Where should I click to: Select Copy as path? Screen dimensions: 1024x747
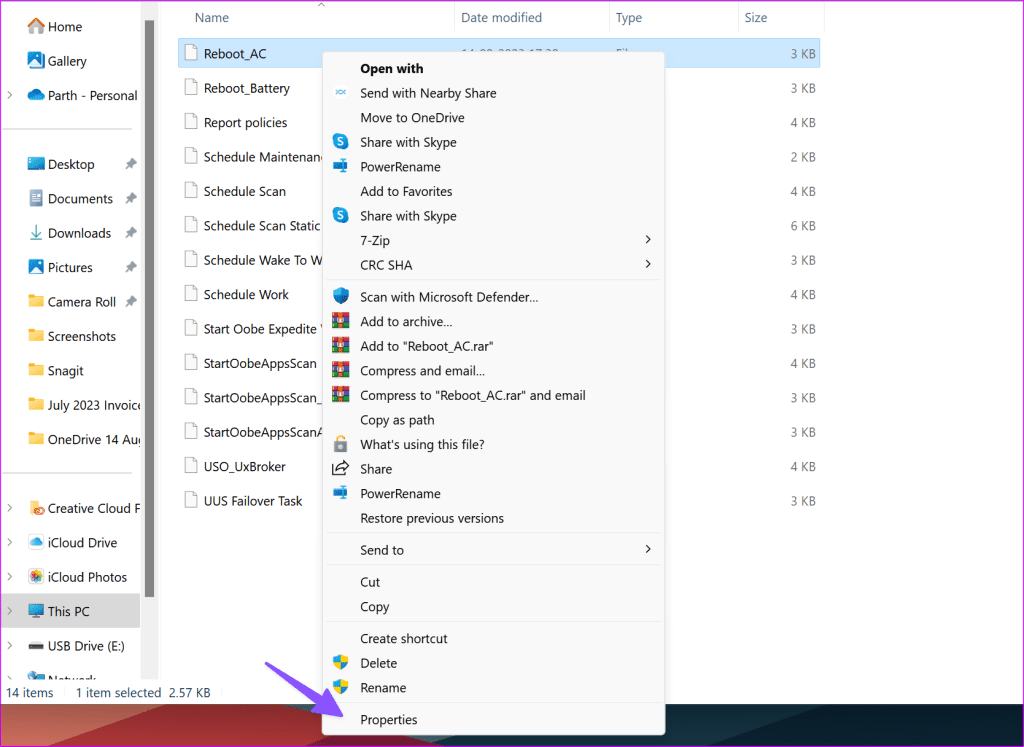tap(397, 420)
